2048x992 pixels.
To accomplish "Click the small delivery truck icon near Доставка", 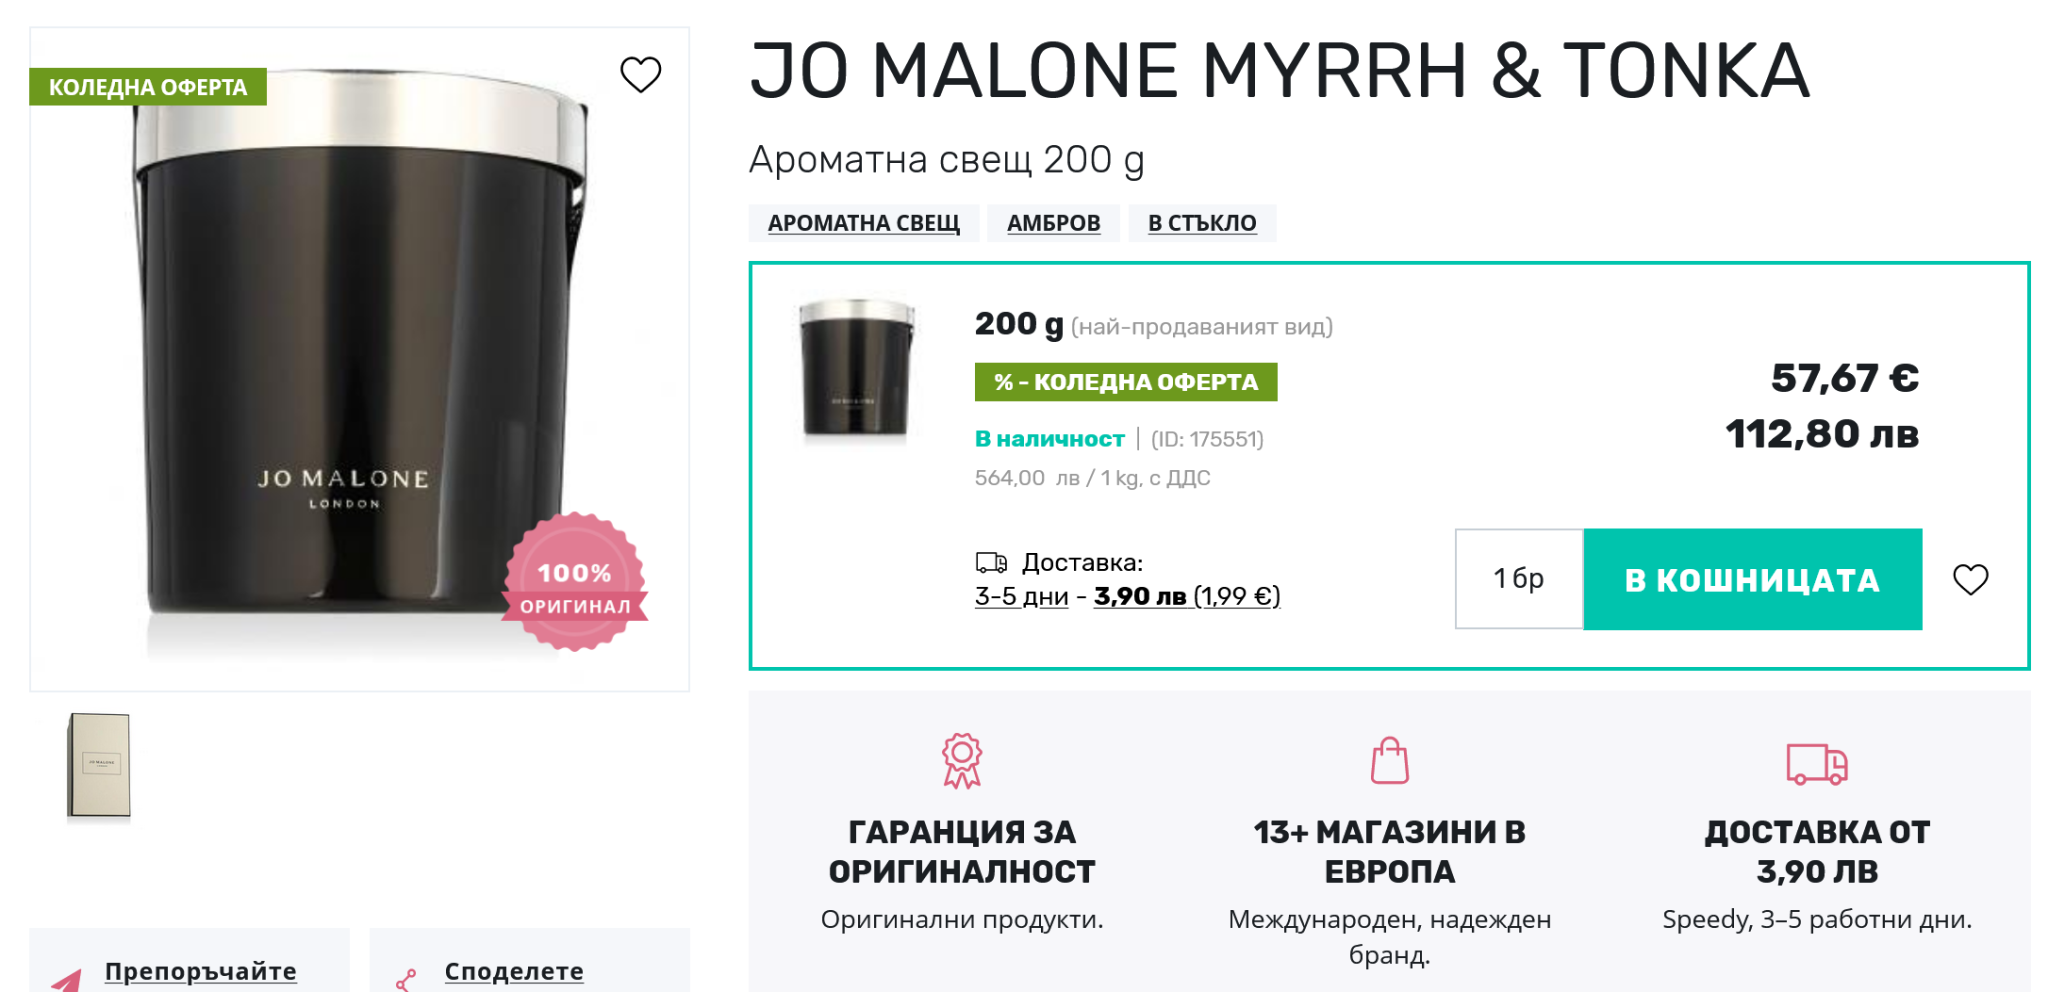I will (x=991, y=562).
